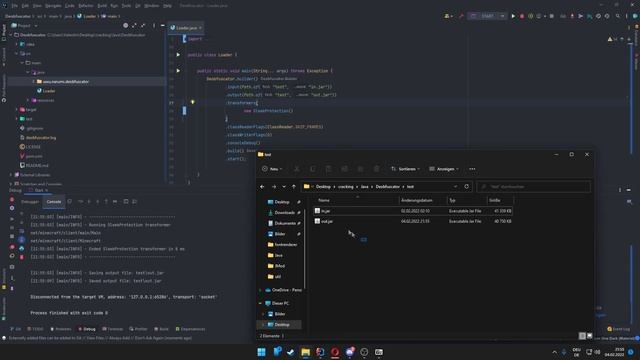Click the red debug icon in the top toolbar
The image size is (640, 360).
[x=522, y=16]
